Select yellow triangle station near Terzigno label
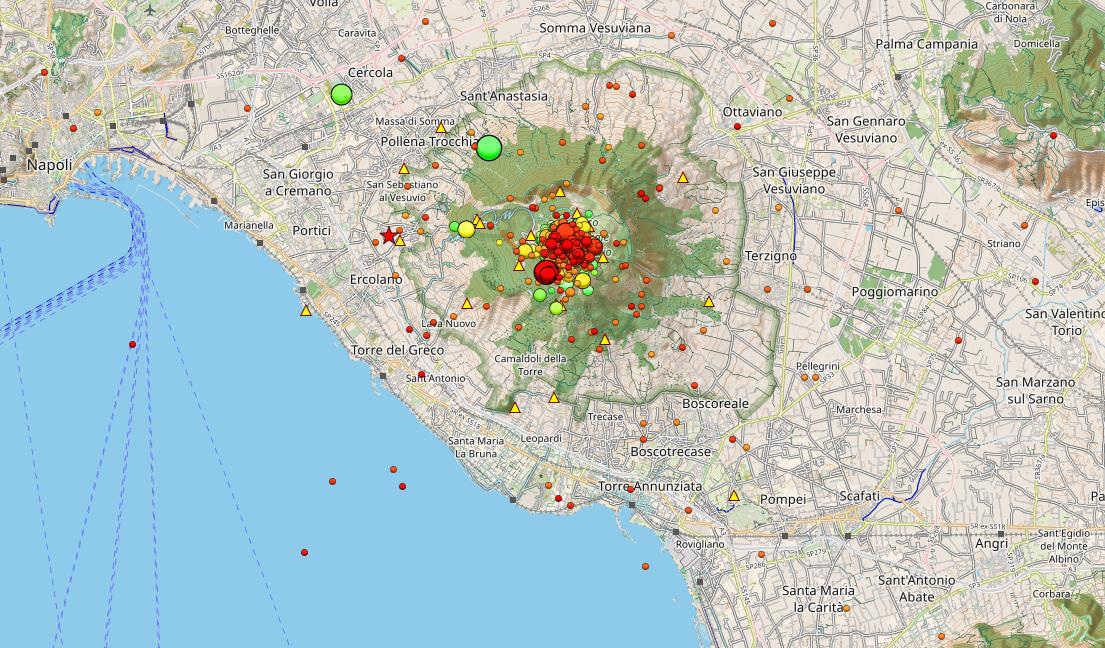The height and width of the screenshot is (648, 1105). tap(709, 302)
